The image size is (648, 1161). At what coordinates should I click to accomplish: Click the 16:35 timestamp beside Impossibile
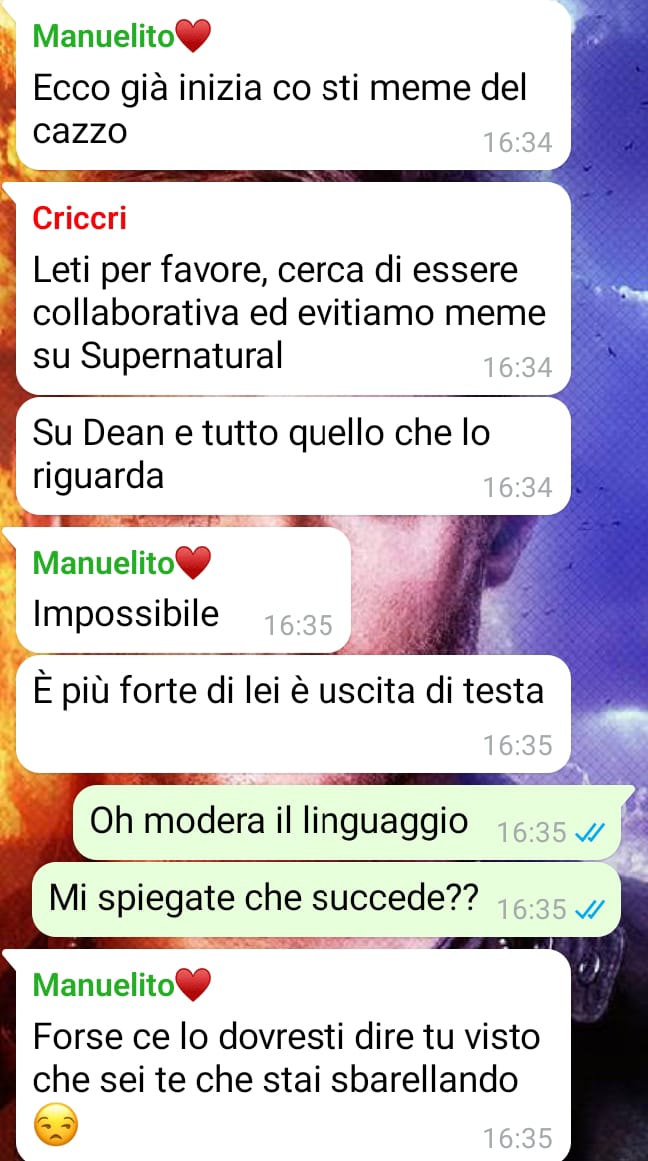click(x=298, y=626)
